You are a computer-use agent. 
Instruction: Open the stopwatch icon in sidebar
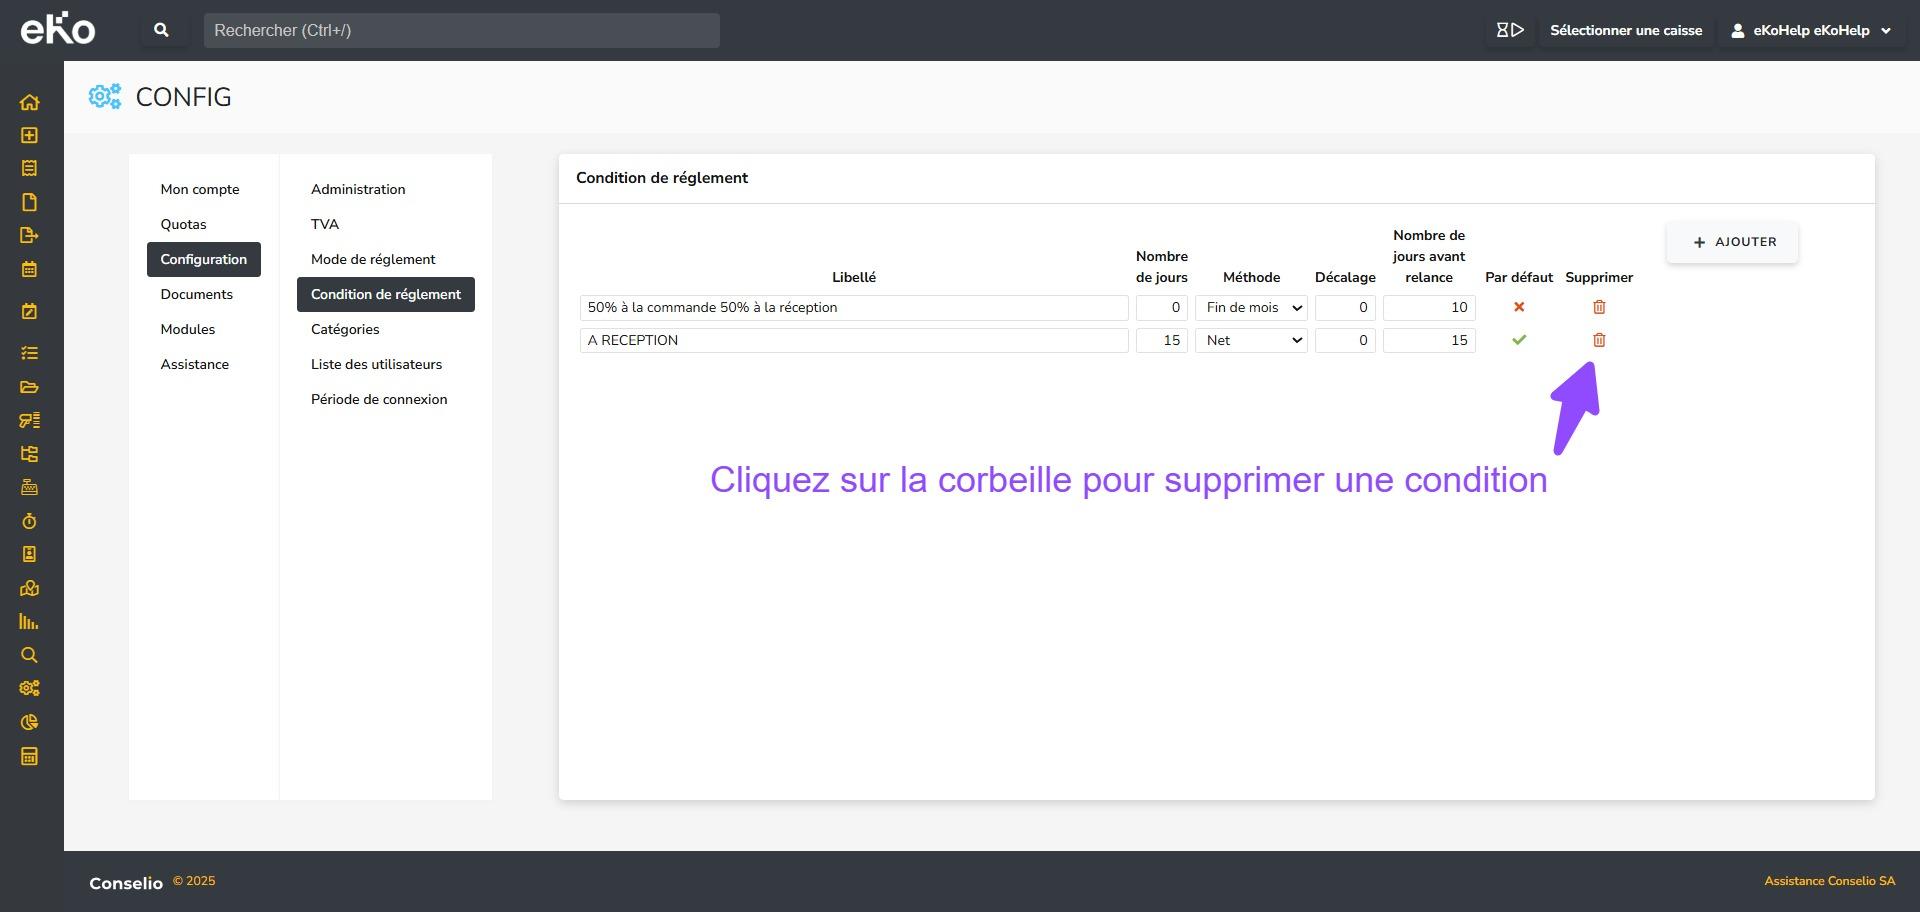[x=29, y=521]
